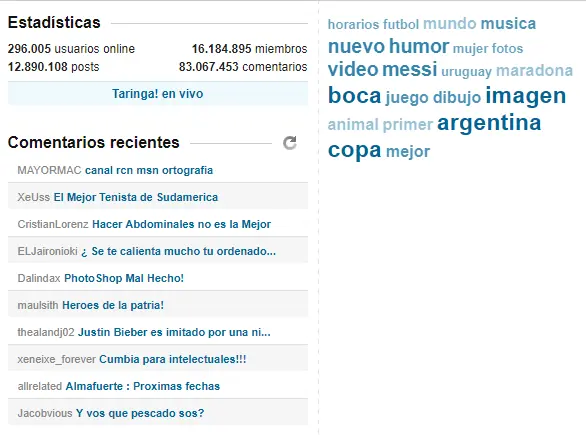This screenshot has height=435, width=586.
Task: Click the Comentarios recientes heading
Action: click(94, 142)
